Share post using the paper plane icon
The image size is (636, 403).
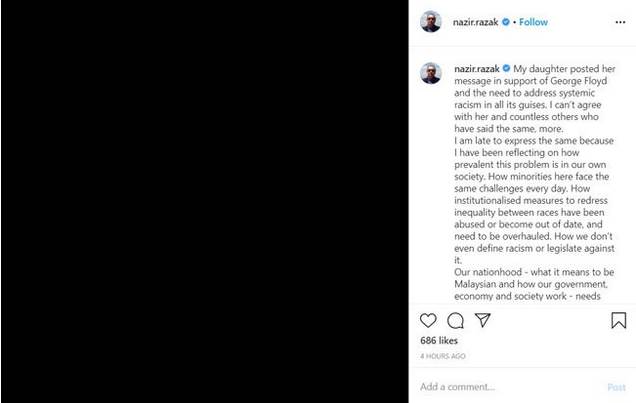click(483, 320)
